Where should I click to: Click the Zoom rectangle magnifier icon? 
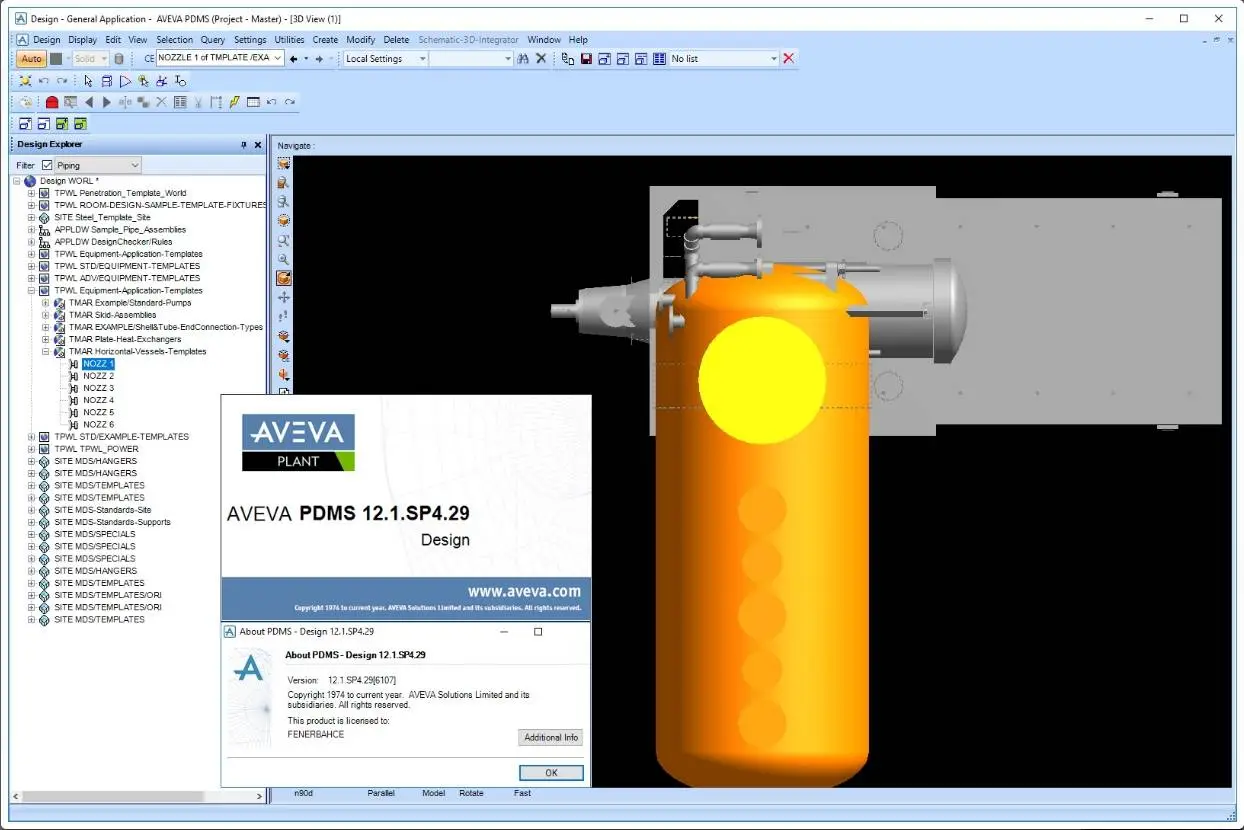284,240
